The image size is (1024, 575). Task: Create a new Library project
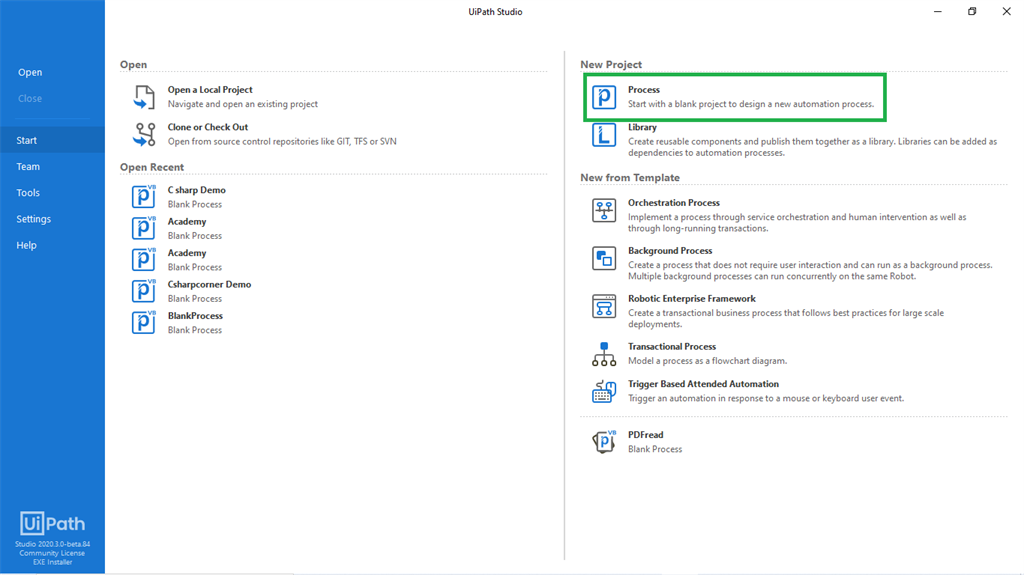click(x=794, y=139)
